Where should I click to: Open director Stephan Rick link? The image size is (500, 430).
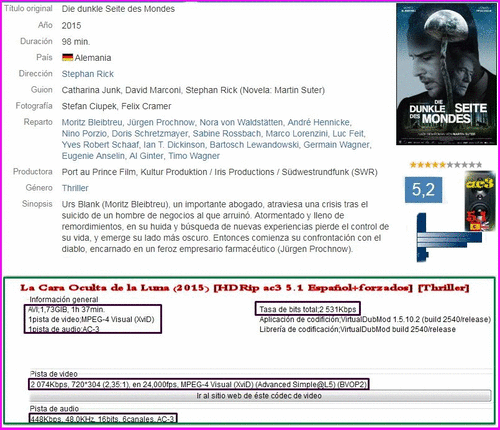(x=88, y=74)
